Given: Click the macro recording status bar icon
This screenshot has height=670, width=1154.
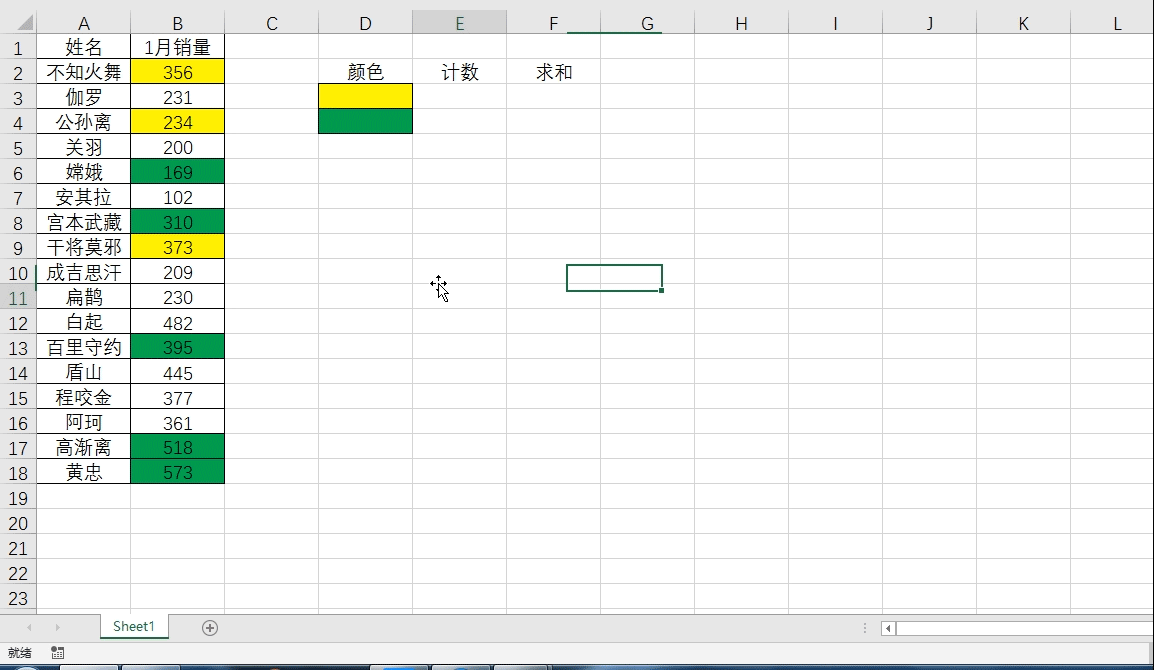Looking at the screenshot, I should 57,652.
